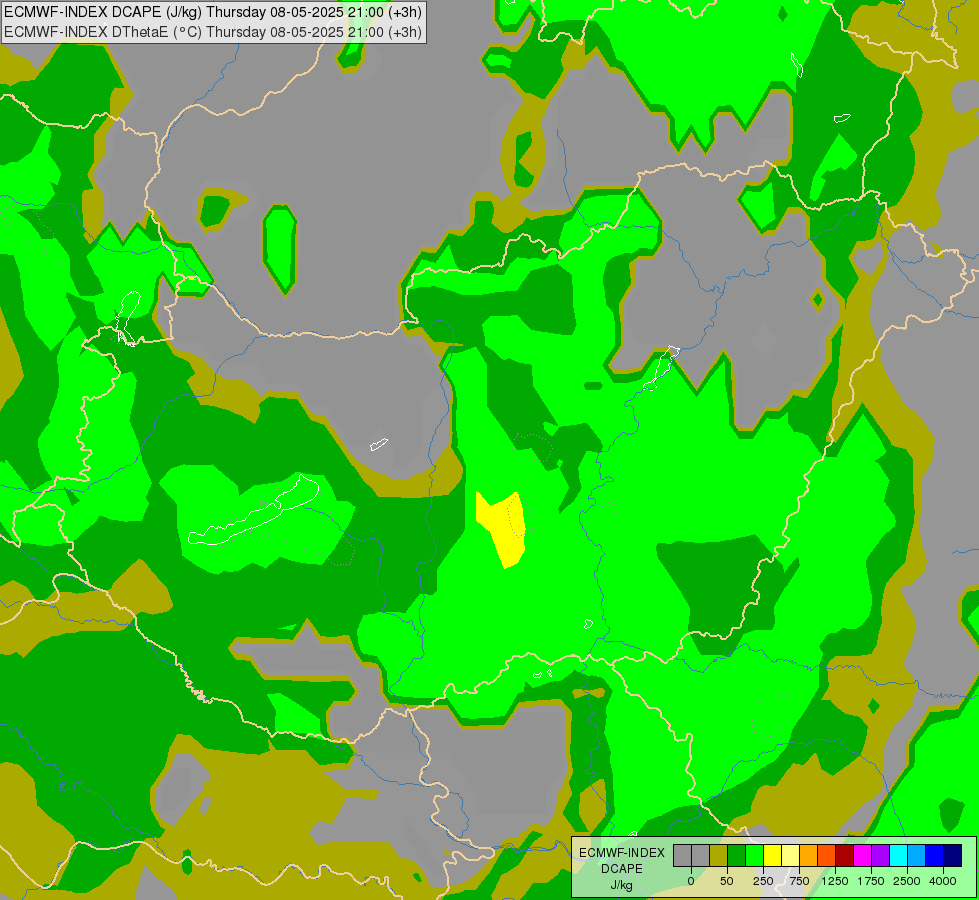Click the DCAPE label in legend
Viewport: 979px width, 900px height.
(x=622, y=869)
